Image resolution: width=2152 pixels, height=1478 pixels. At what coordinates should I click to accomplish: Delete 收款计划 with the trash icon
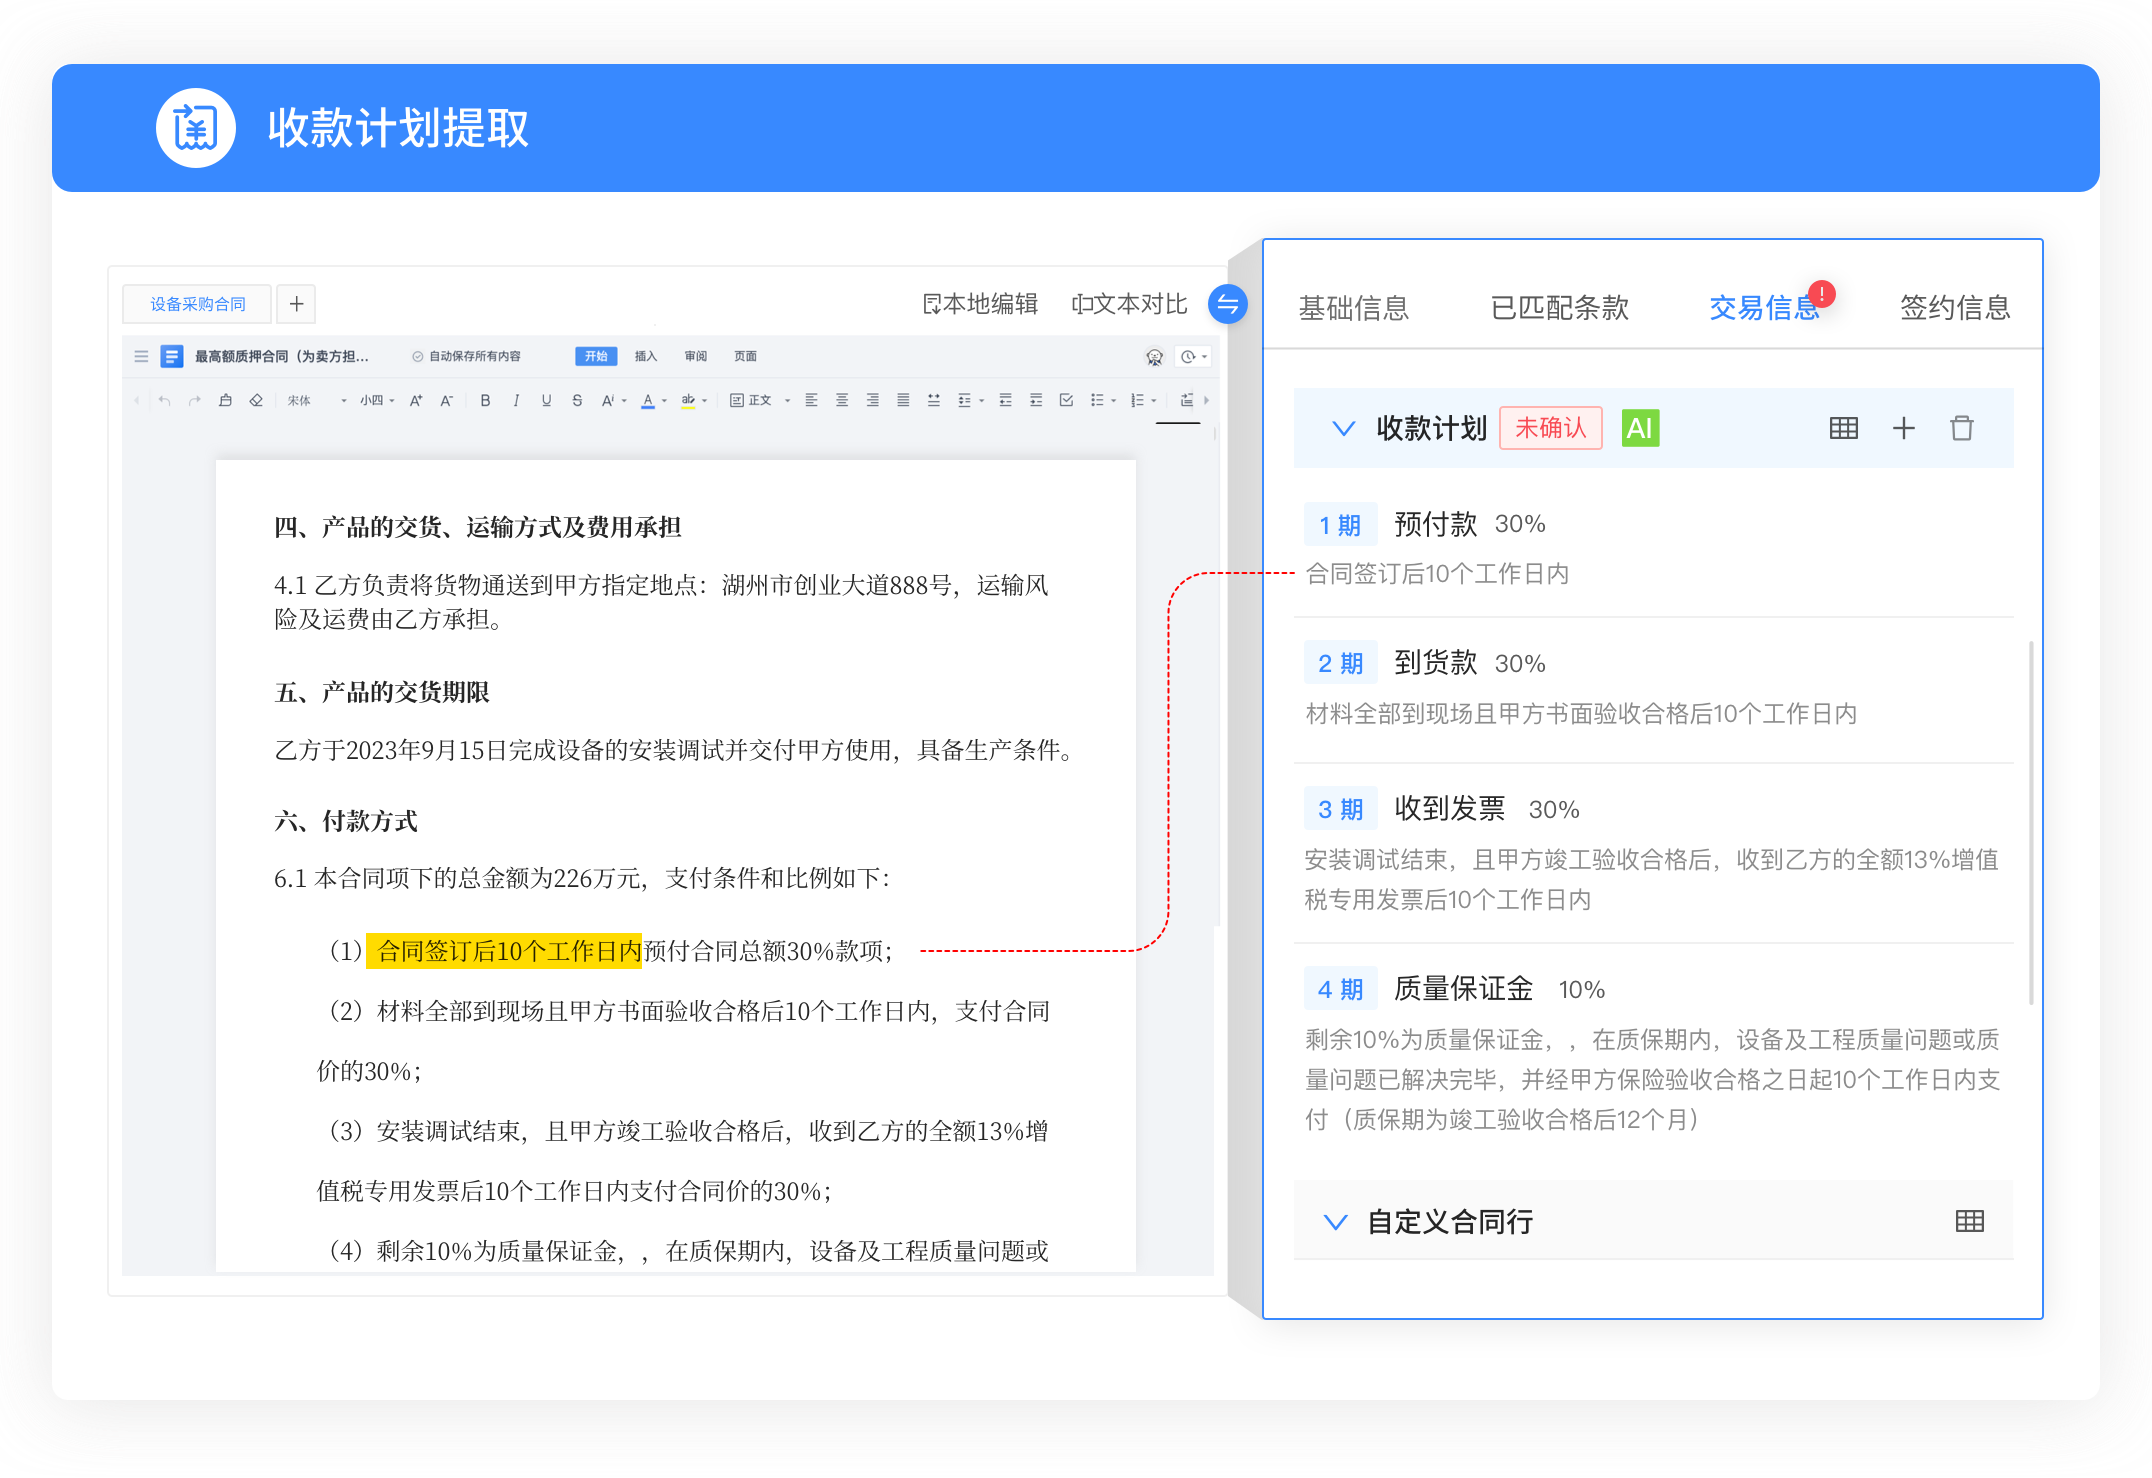click(1962, 428)
